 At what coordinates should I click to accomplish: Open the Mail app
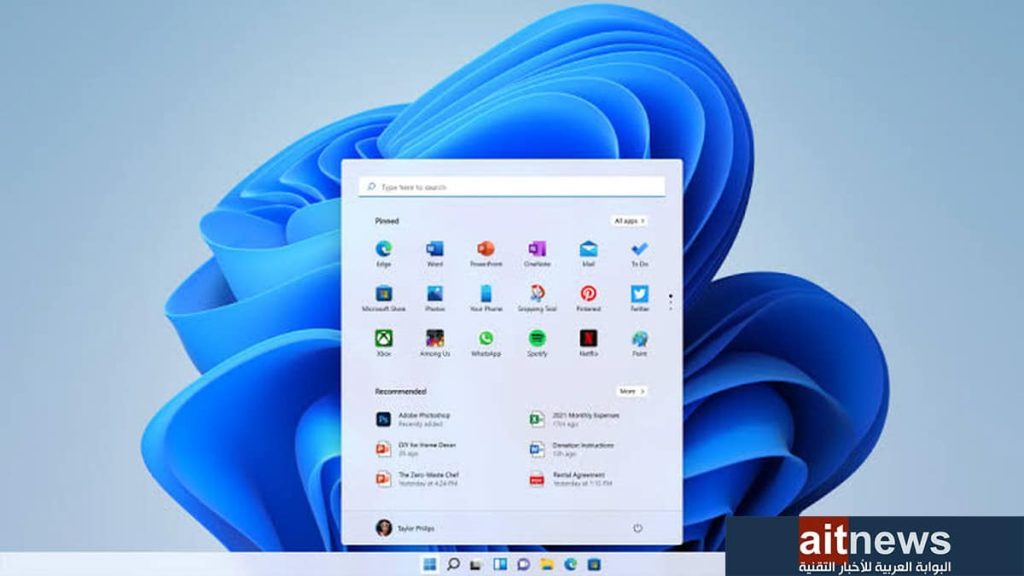click(x=588, y=253)
